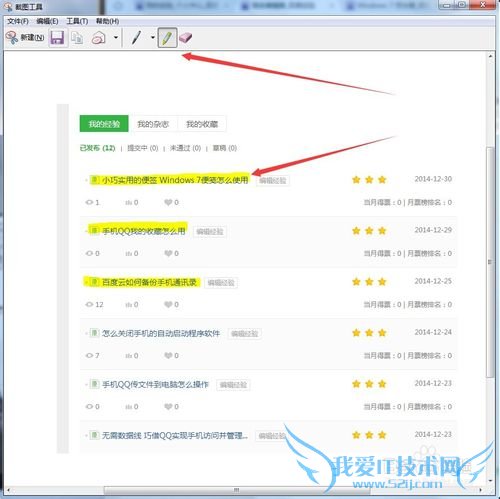This screenshot has width=500, height=499.
Task: Open article 怎么关闭手机的自动启动程序软件
Action: [161, 333]
